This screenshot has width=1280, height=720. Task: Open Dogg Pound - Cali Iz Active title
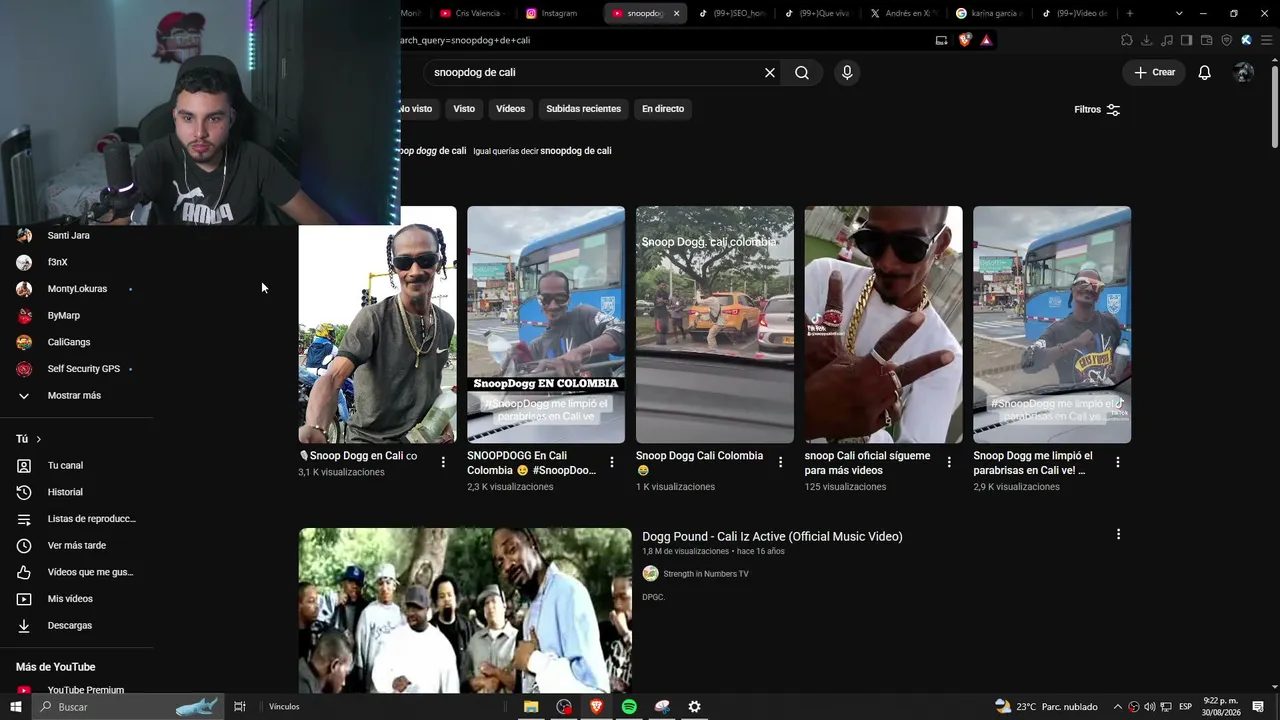tap(772, 537)
